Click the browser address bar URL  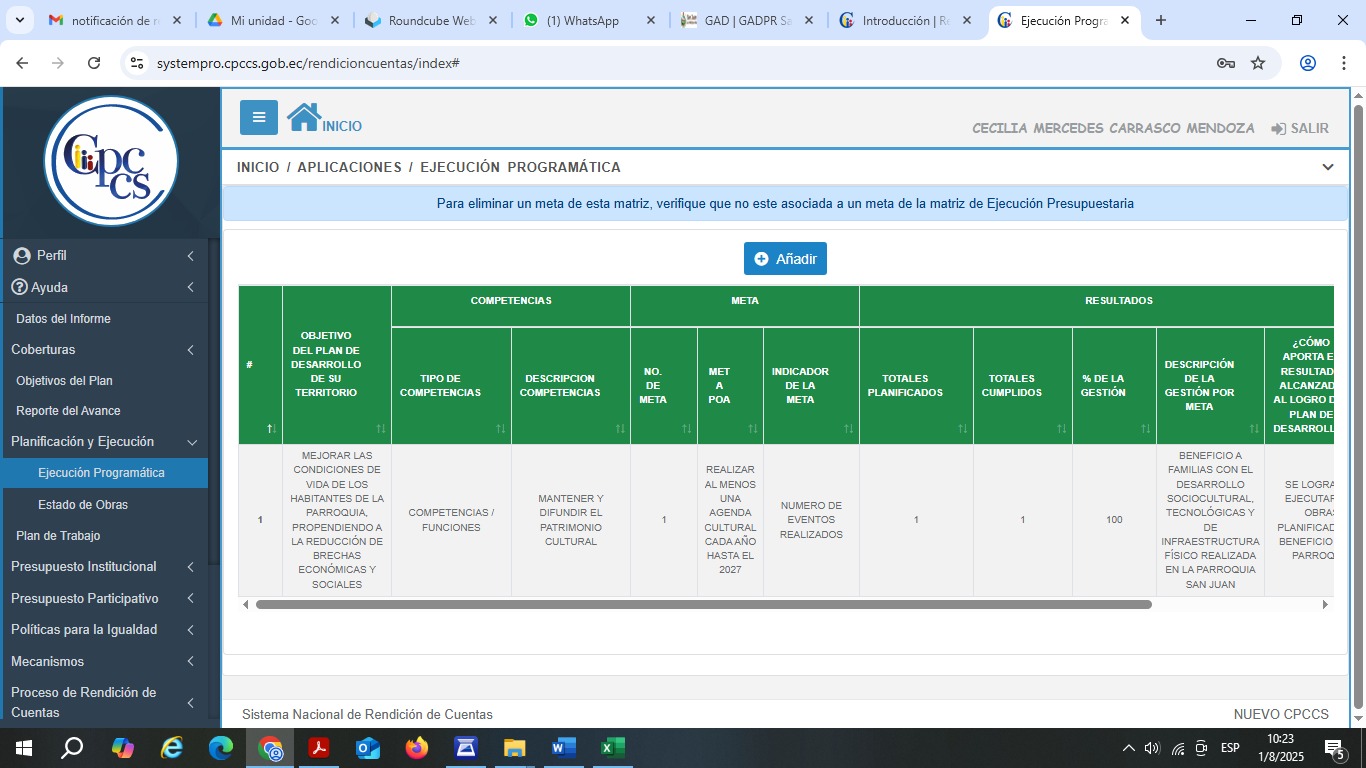(308, 63)
